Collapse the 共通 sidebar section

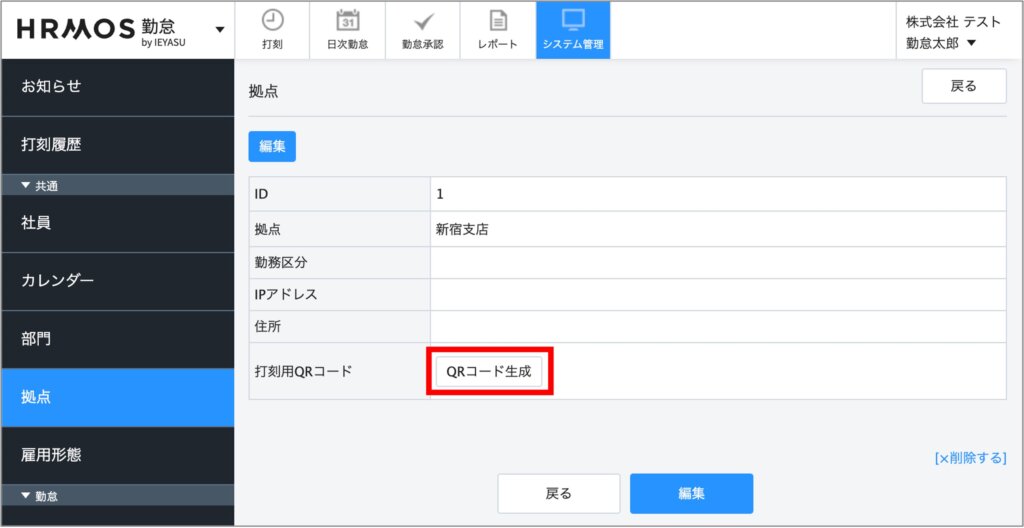tap(40, 185)
